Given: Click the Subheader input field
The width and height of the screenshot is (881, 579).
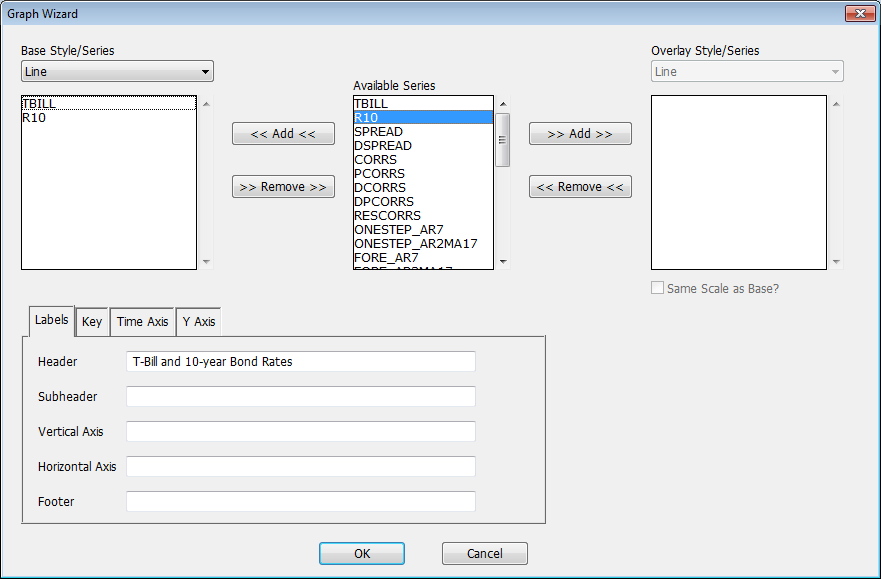Looking at the screenshot, I should (x=300, y=397).
